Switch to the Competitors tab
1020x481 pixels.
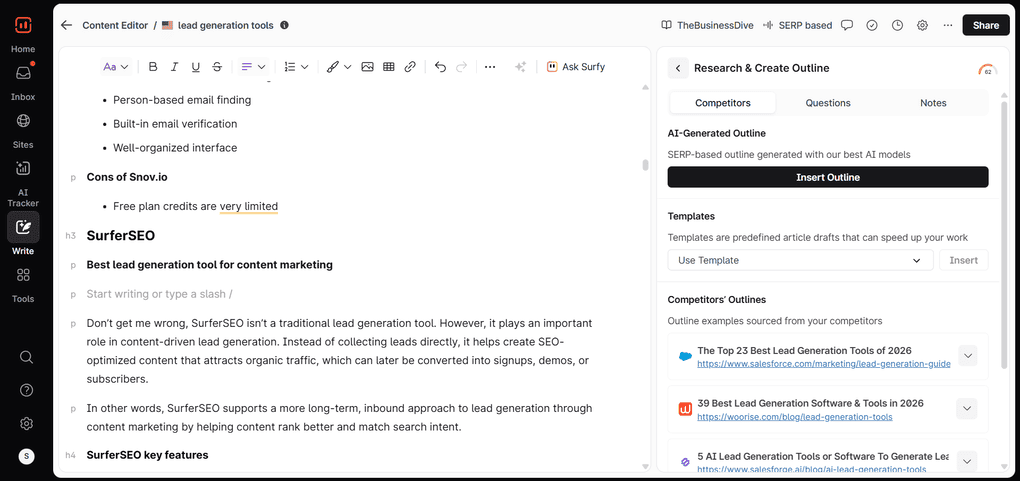723,103
